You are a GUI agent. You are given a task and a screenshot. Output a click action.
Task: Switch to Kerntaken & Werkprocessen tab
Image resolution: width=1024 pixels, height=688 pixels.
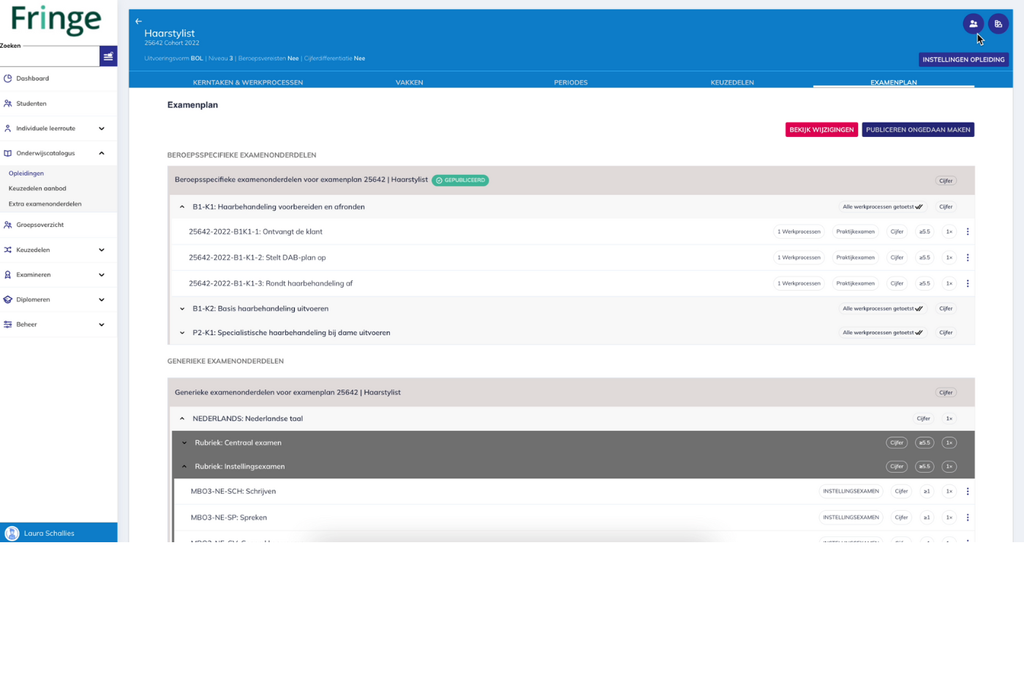[248, 82]
